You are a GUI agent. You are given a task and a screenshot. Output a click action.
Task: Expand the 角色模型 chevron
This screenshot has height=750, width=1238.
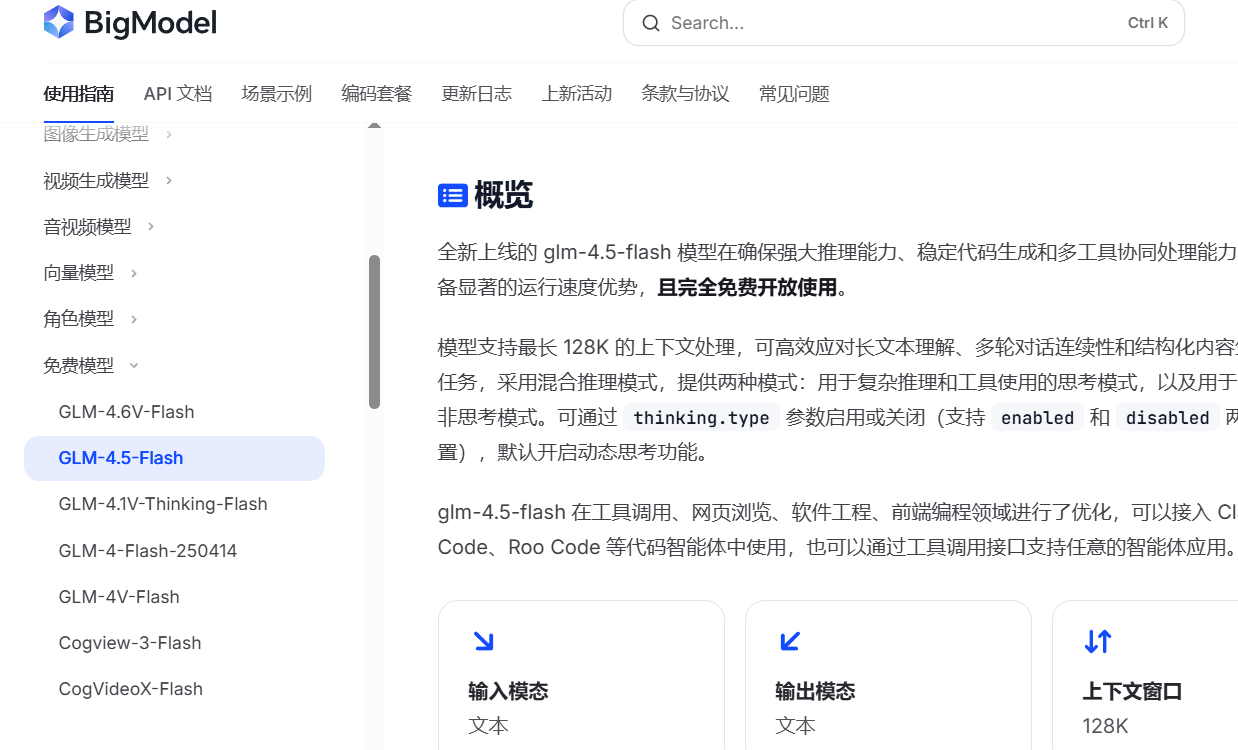(x=133, y=319)
